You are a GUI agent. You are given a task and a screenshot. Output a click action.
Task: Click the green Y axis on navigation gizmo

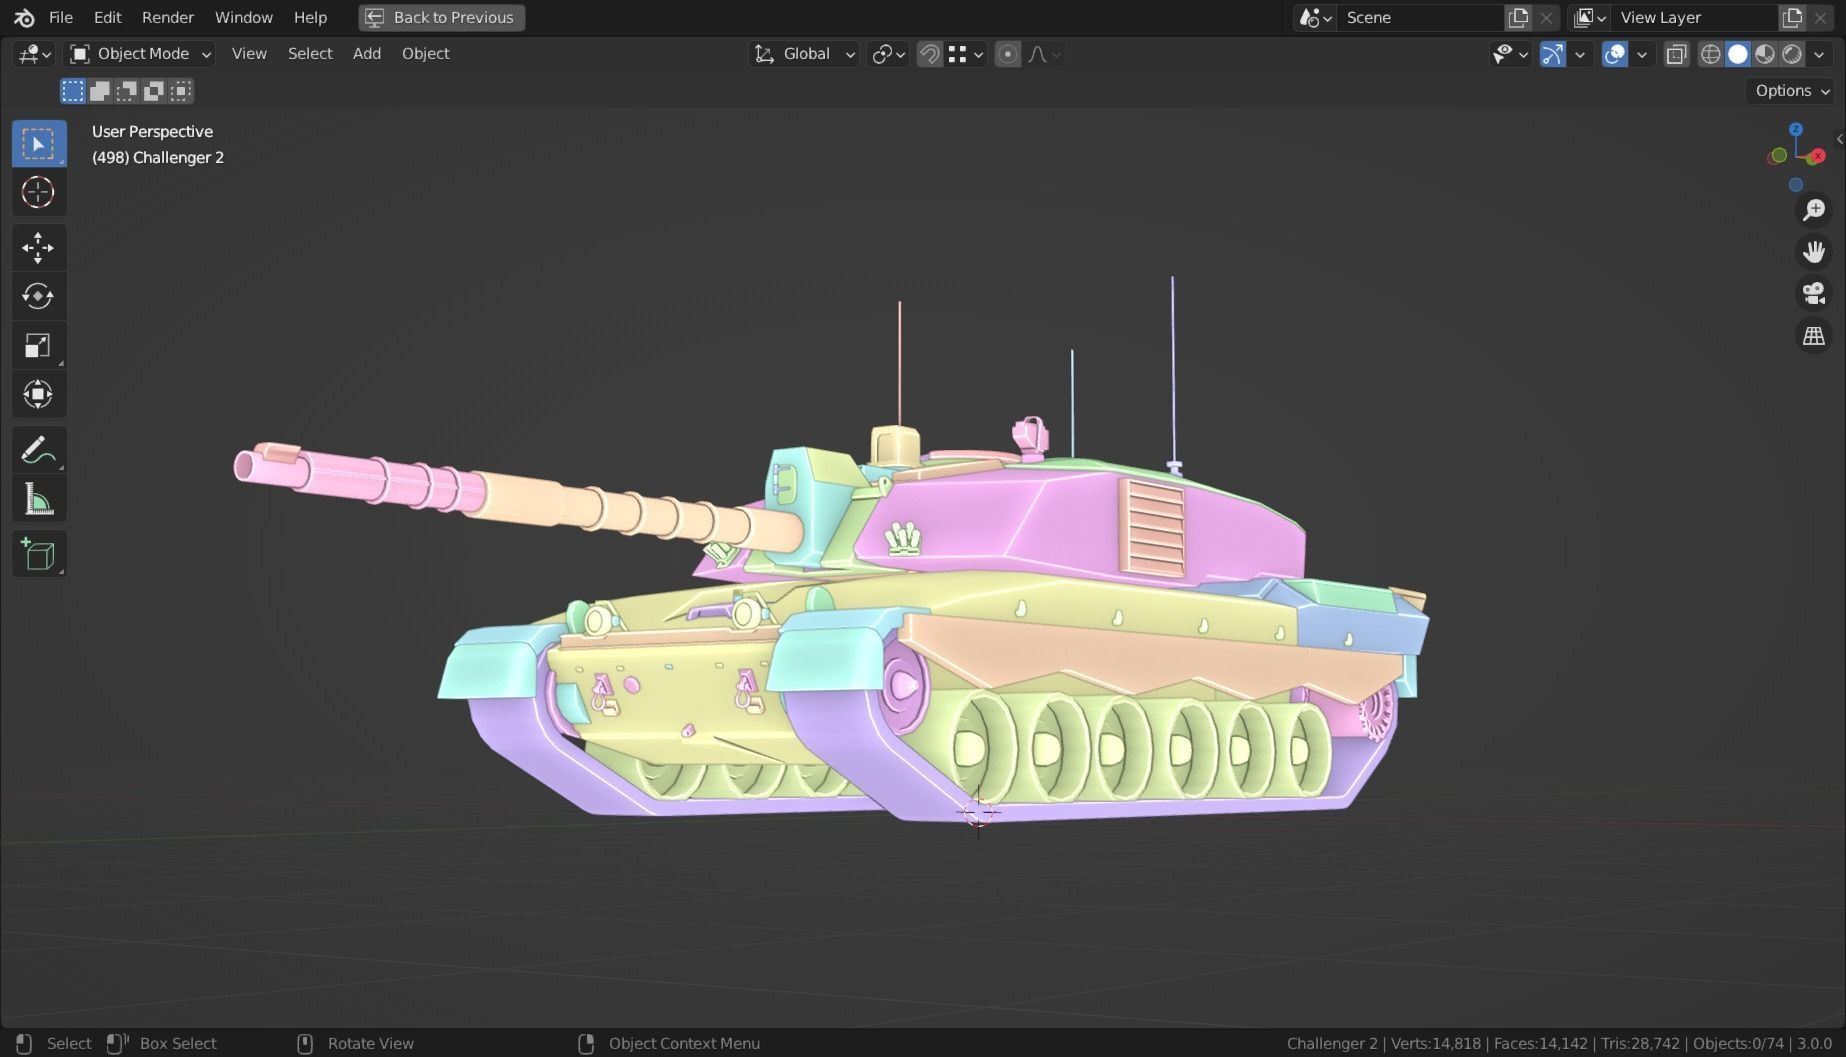point(1778,155)
